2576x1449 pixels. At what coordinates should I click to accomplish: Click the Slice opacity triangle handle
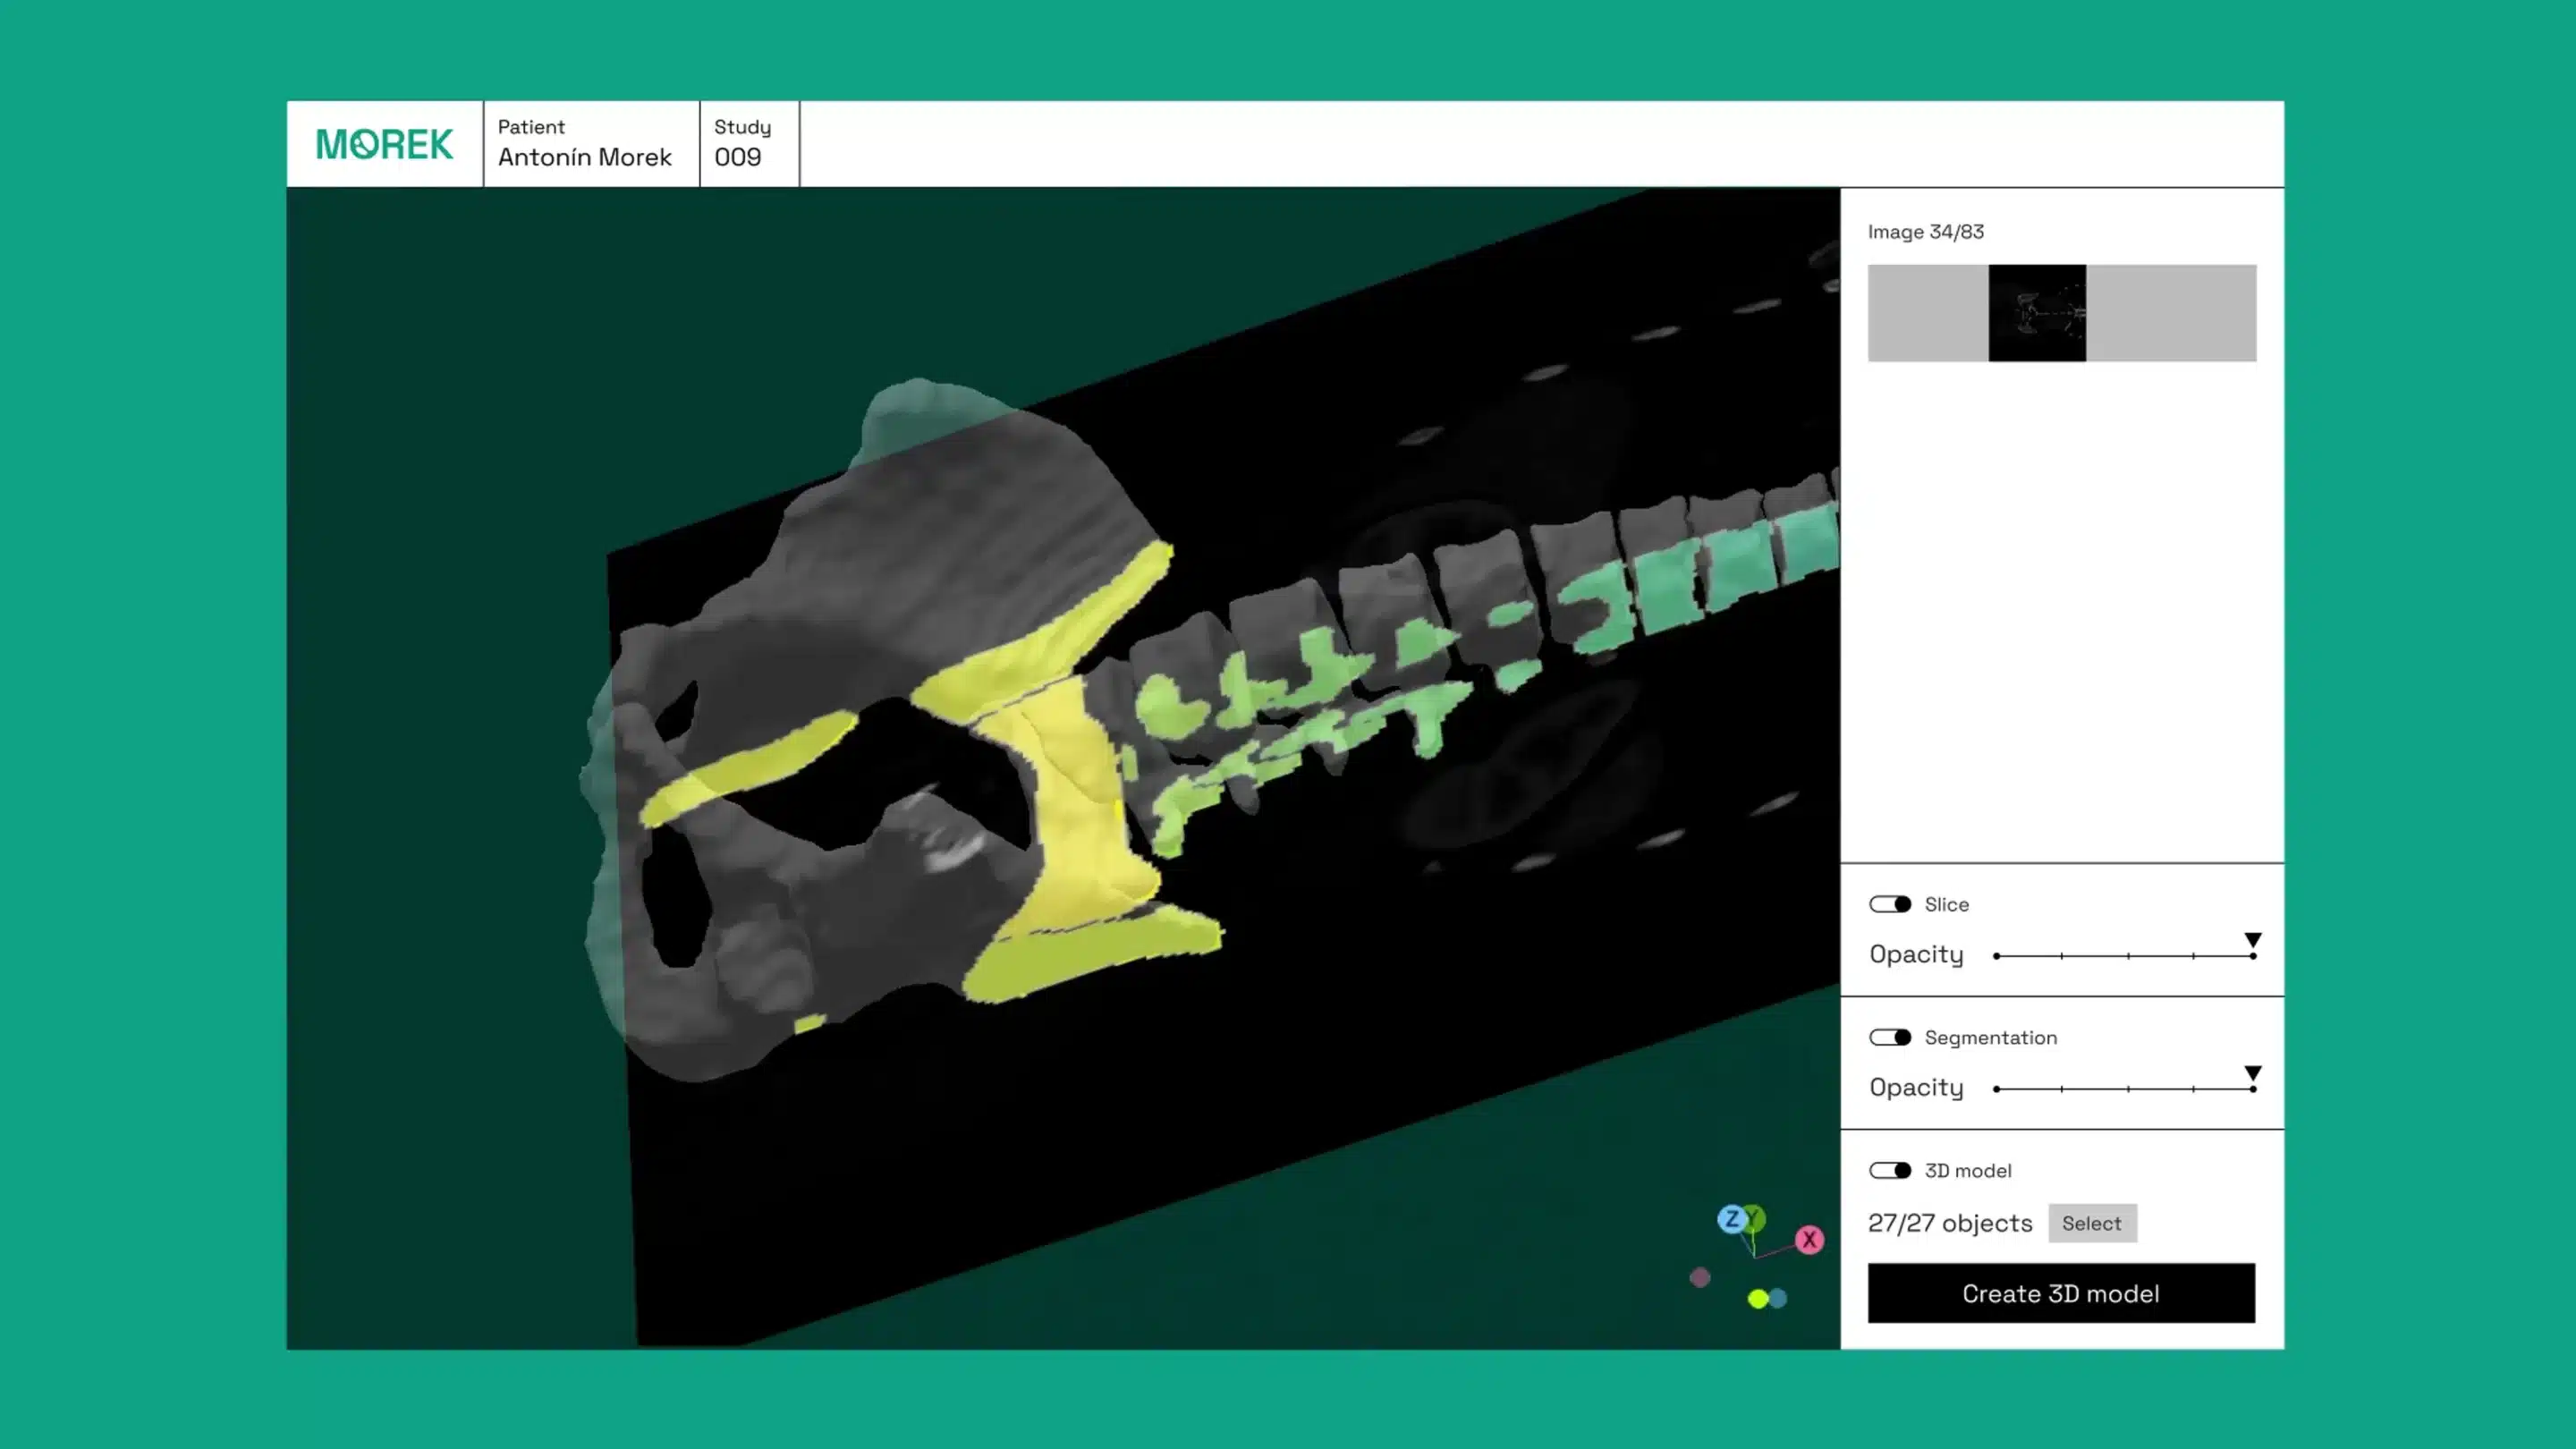pos(2252,941)
